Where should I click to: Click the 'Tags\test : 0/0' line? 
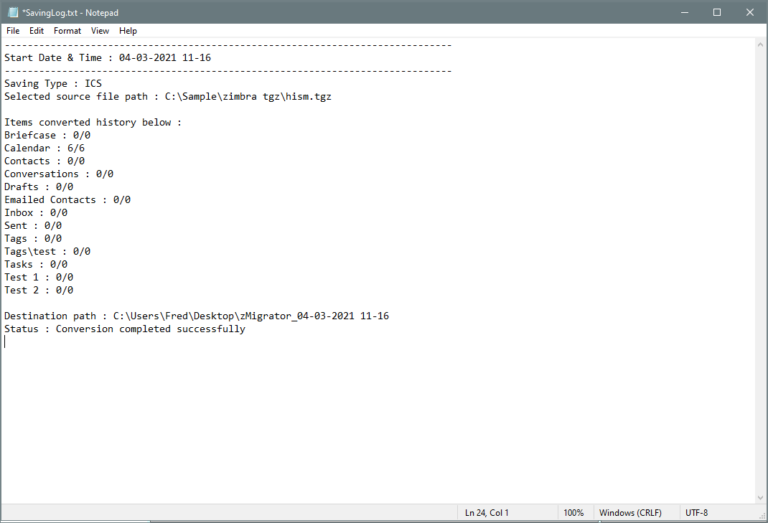(x=48, y=251)
